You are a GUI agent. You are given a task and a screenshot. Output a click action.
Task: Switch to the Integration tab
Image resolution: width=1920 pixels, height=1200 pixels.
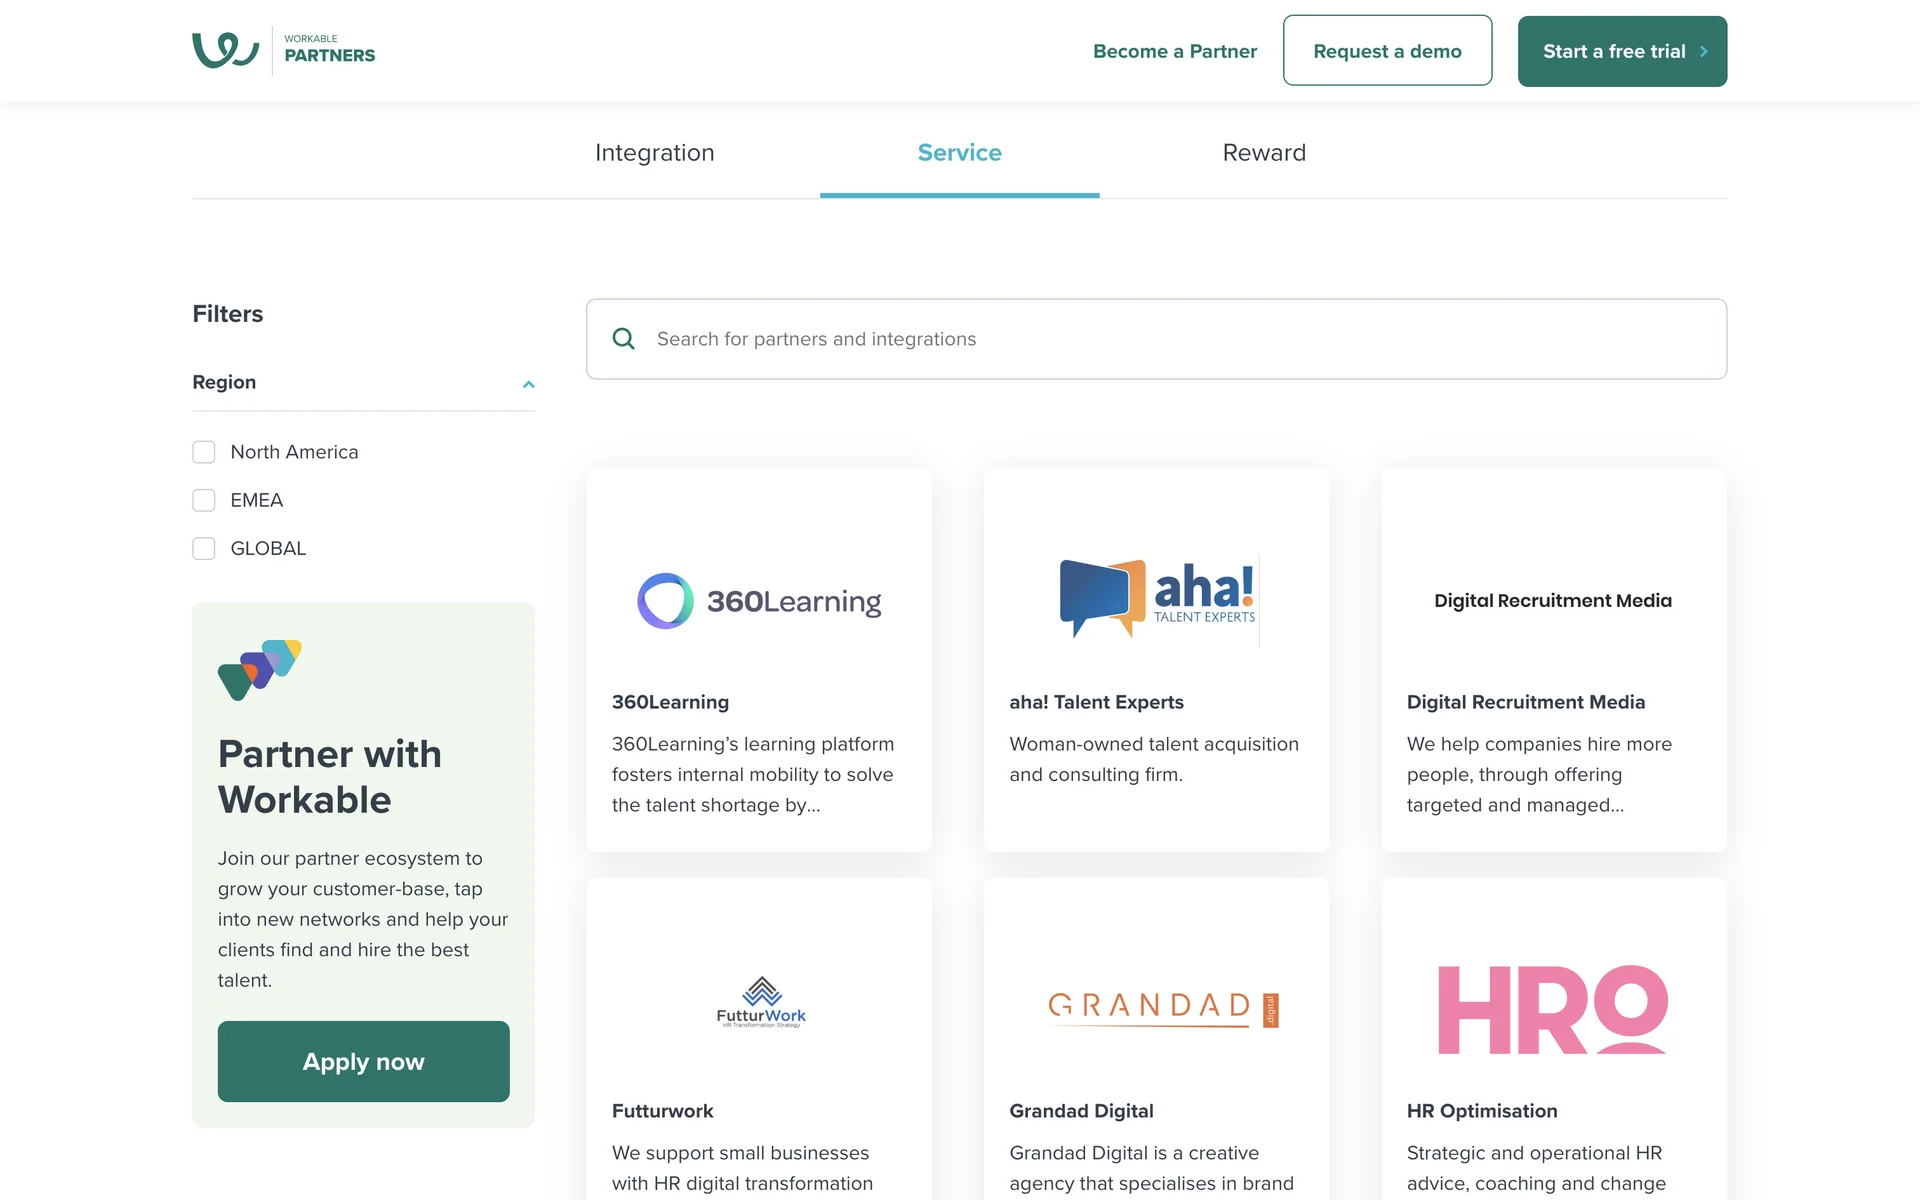tap(654, 153)
